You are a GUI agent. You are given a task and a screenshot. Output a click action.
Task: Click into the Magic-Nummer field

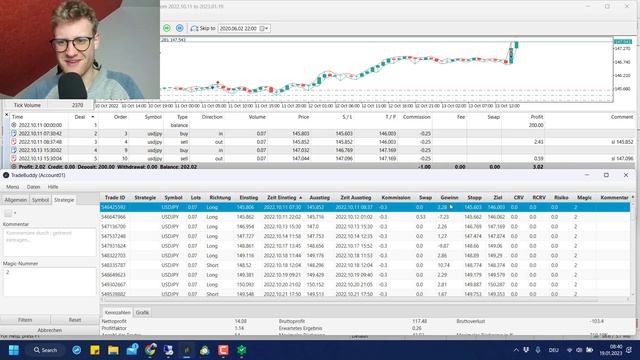pos(50,282)
